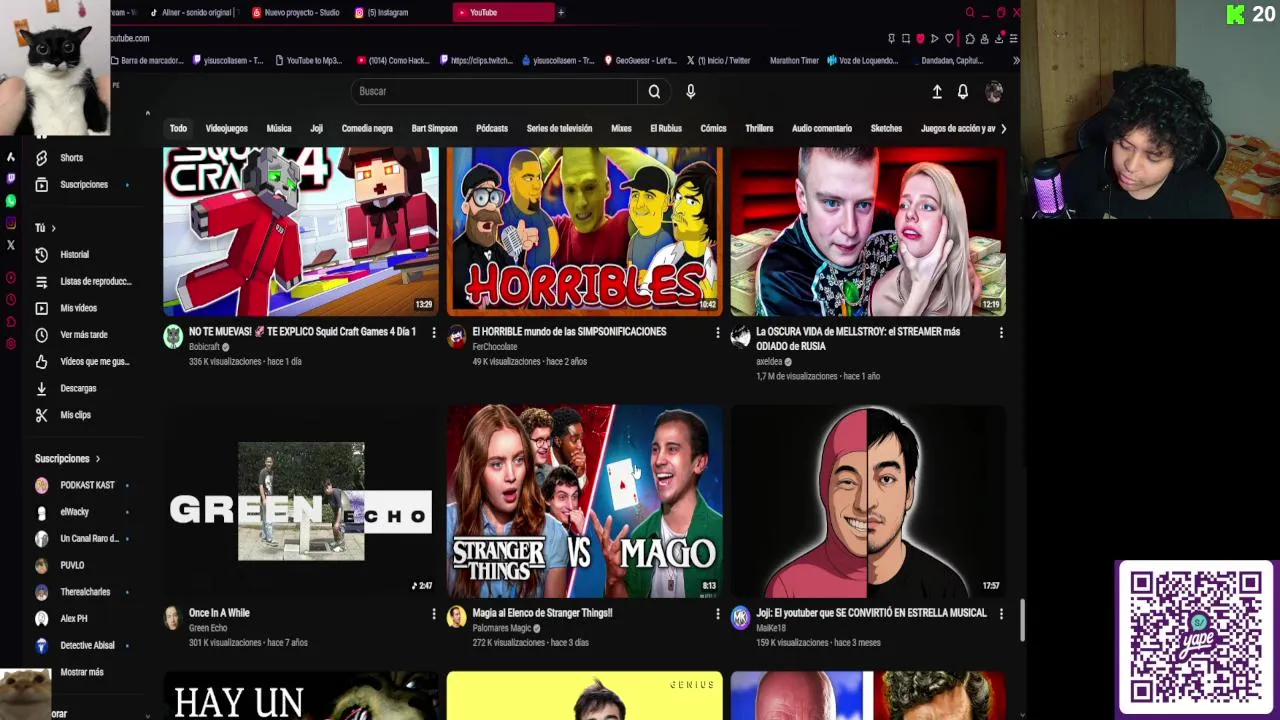Open a new browser tab
Screen dimensions: 1280x720
tap(561, 13)
